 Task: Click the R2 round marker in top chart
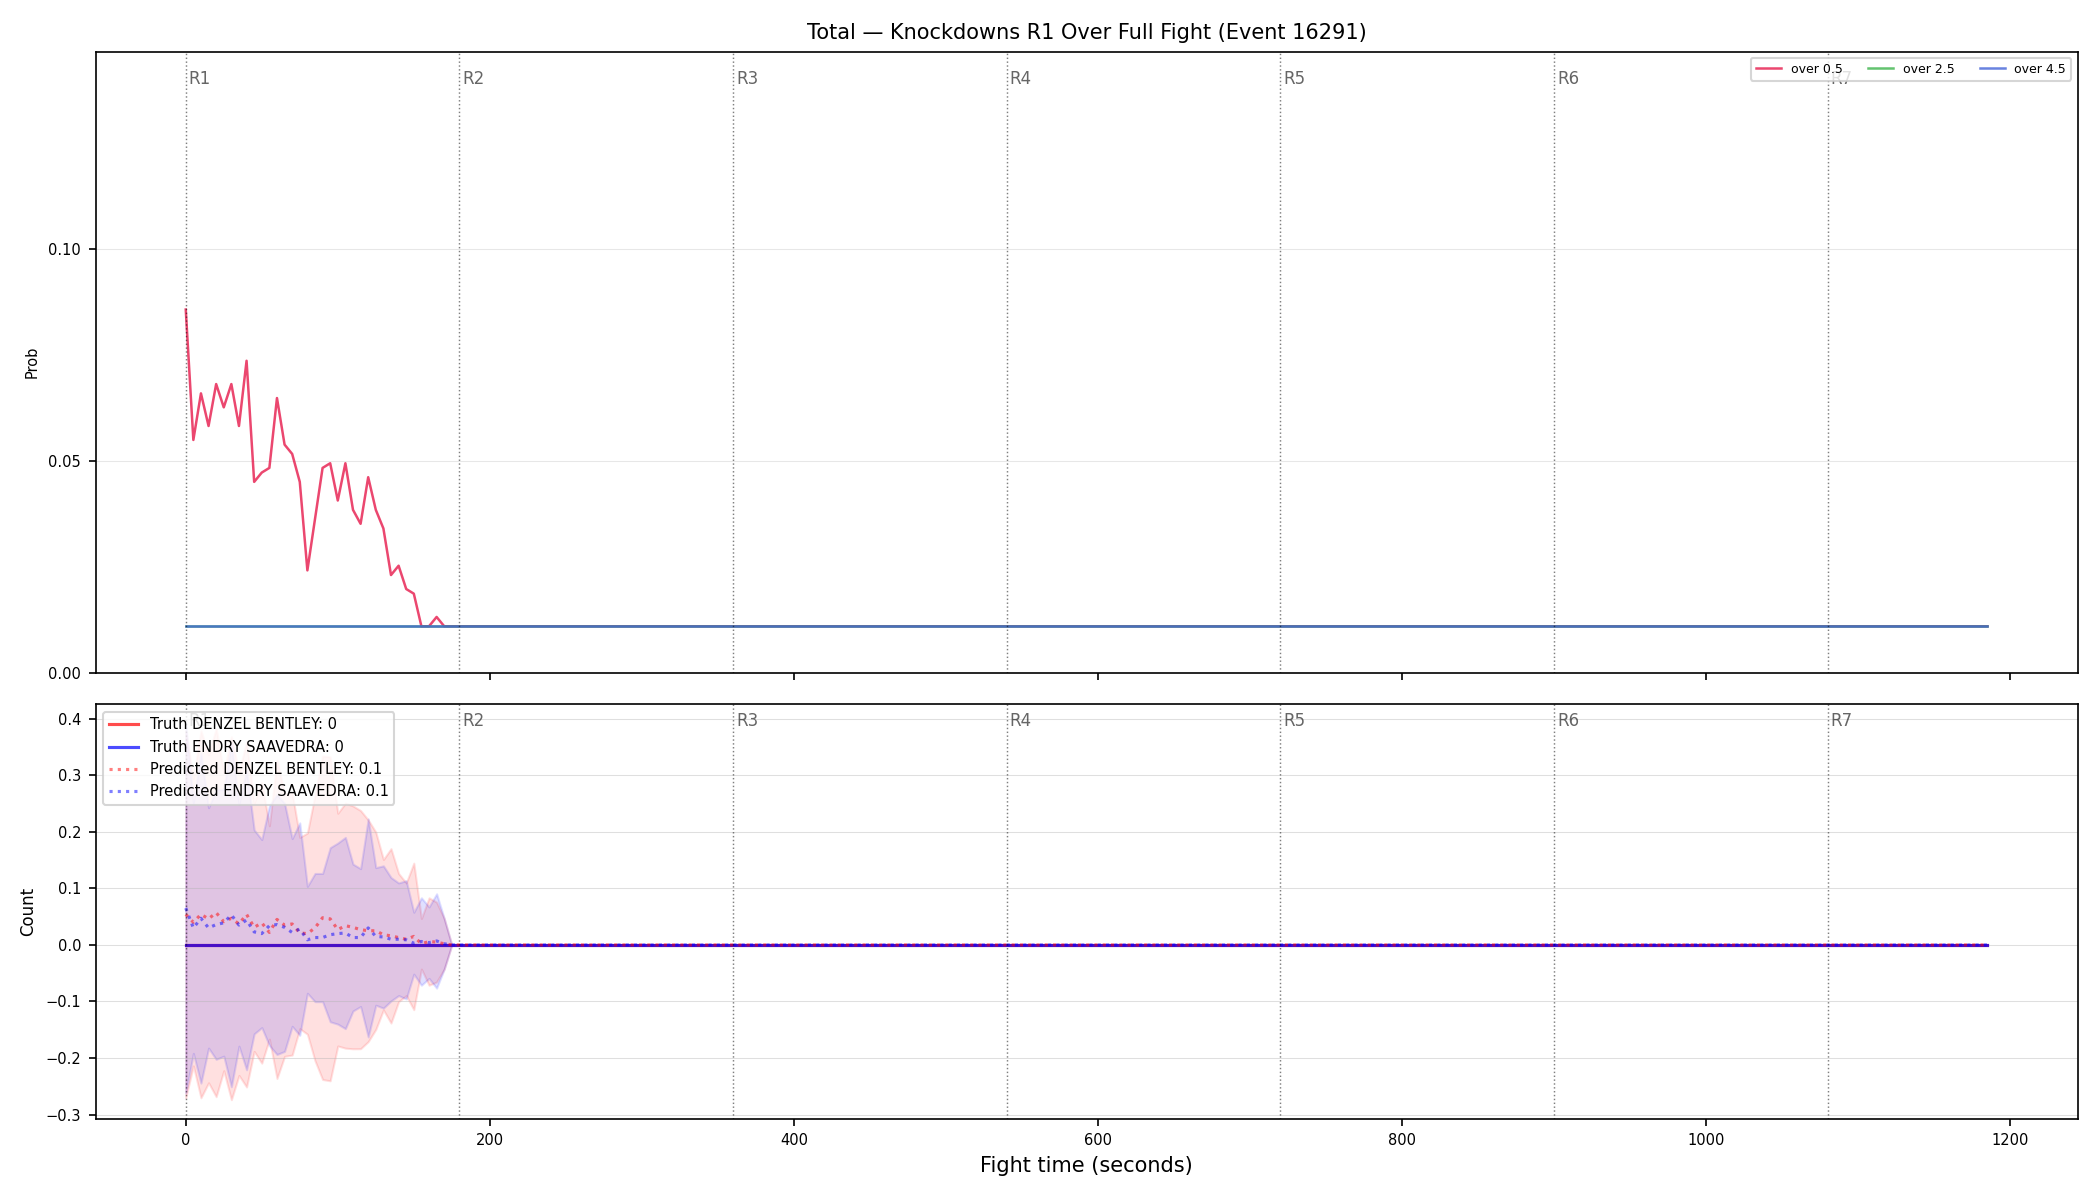click(473, 78)
